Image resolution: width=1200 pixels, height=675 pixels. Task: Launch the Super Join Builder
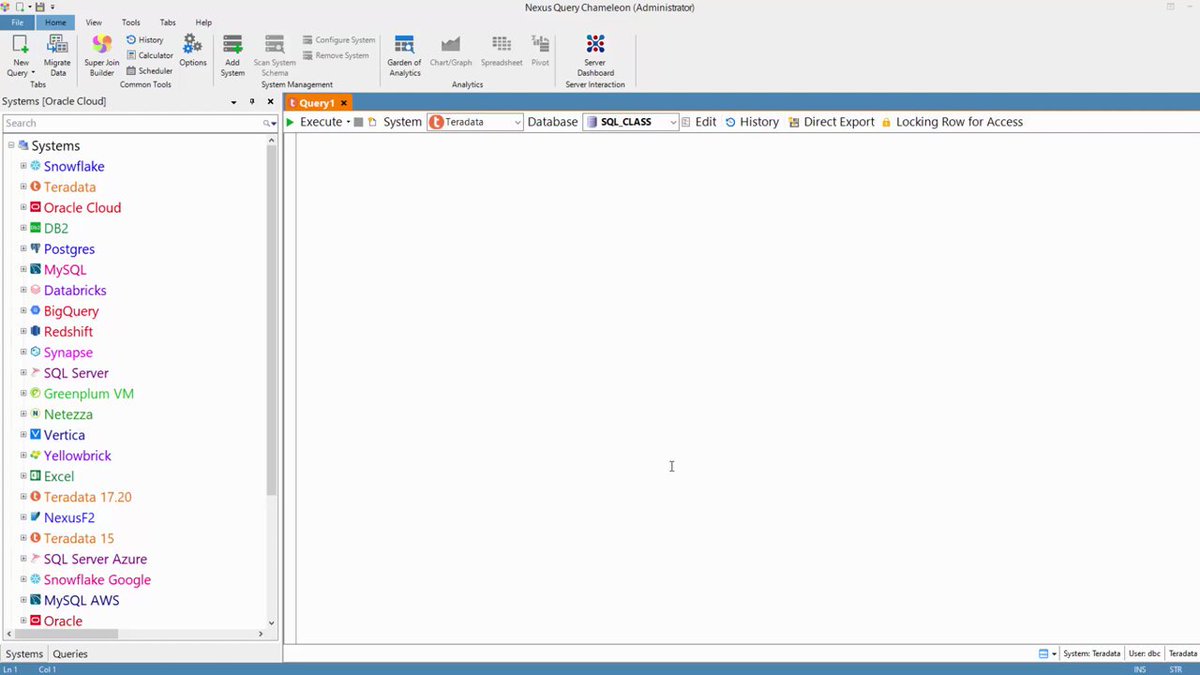(x=102, y=55)
